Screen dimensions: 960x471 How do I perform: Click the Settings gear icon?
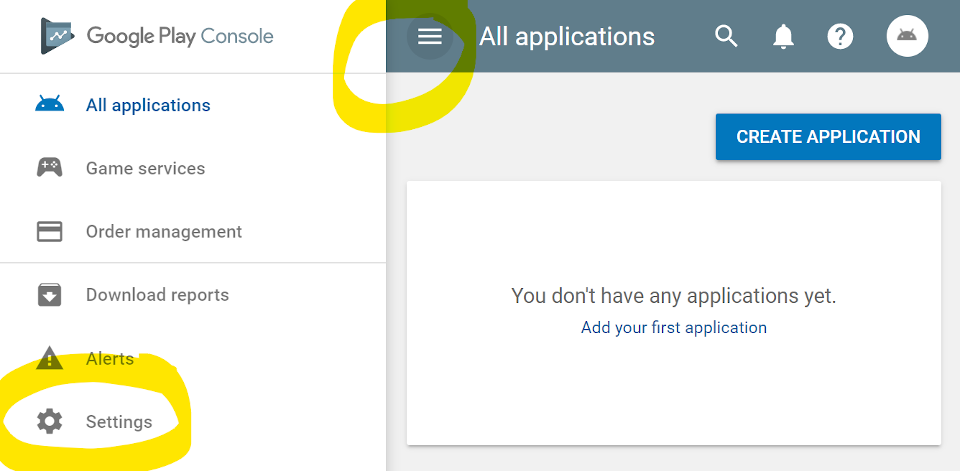(x=50, y=421)
